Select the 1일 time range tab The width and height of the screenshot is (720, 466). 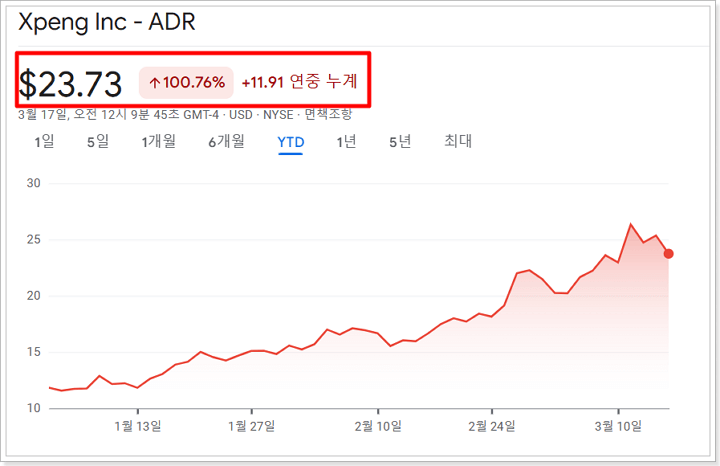(x=44, y=141)
